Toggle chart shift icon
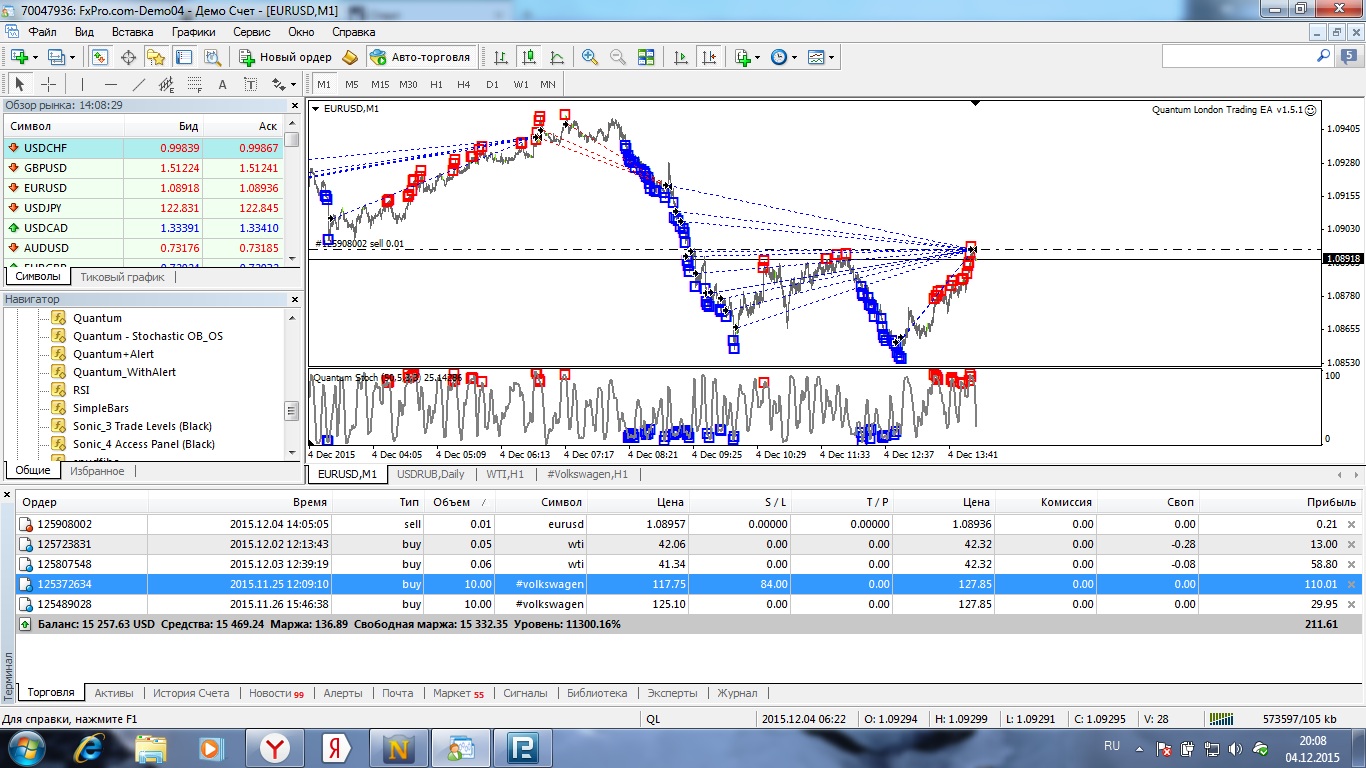Image resolution: width=1366 pixels, height=768 pixels. pyautogui.click(x=709, y=57)
